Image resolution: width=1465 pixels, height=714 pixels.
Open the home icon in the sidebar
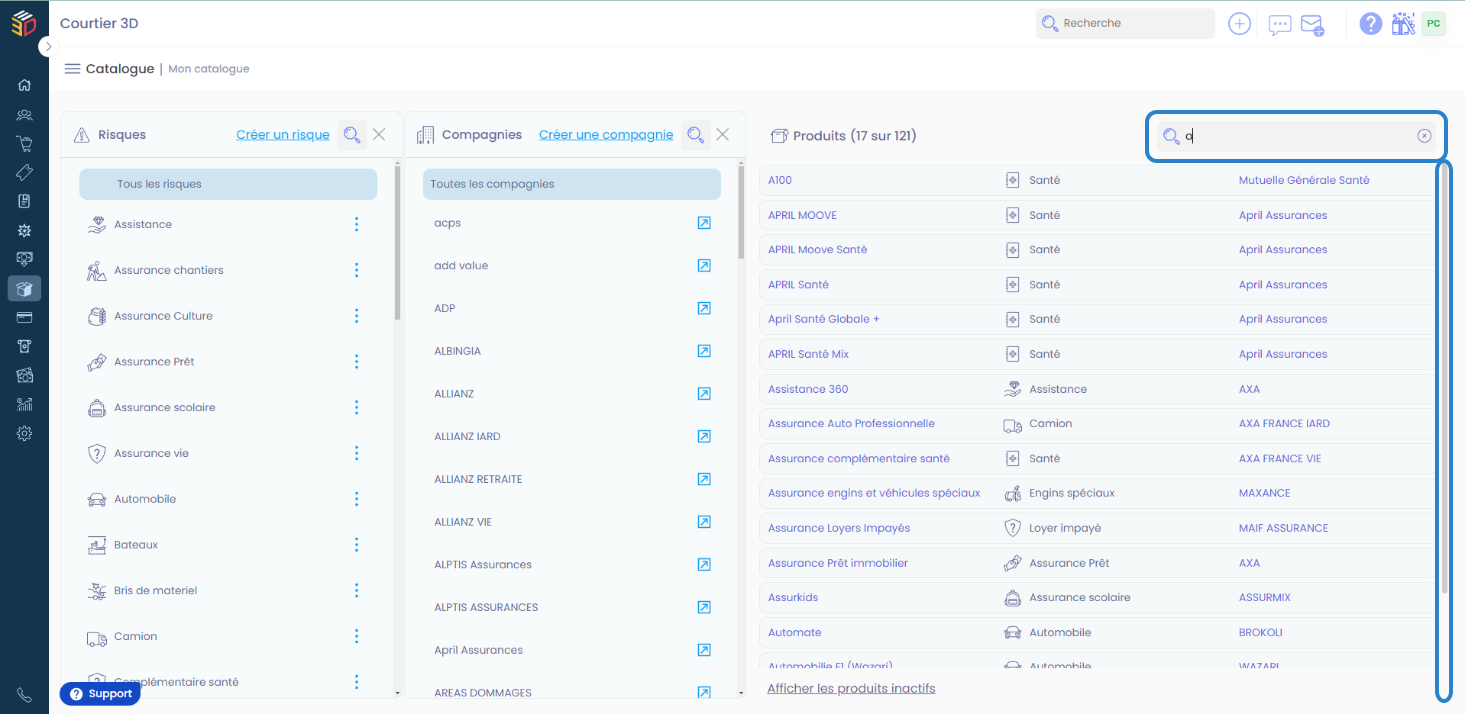24,85
